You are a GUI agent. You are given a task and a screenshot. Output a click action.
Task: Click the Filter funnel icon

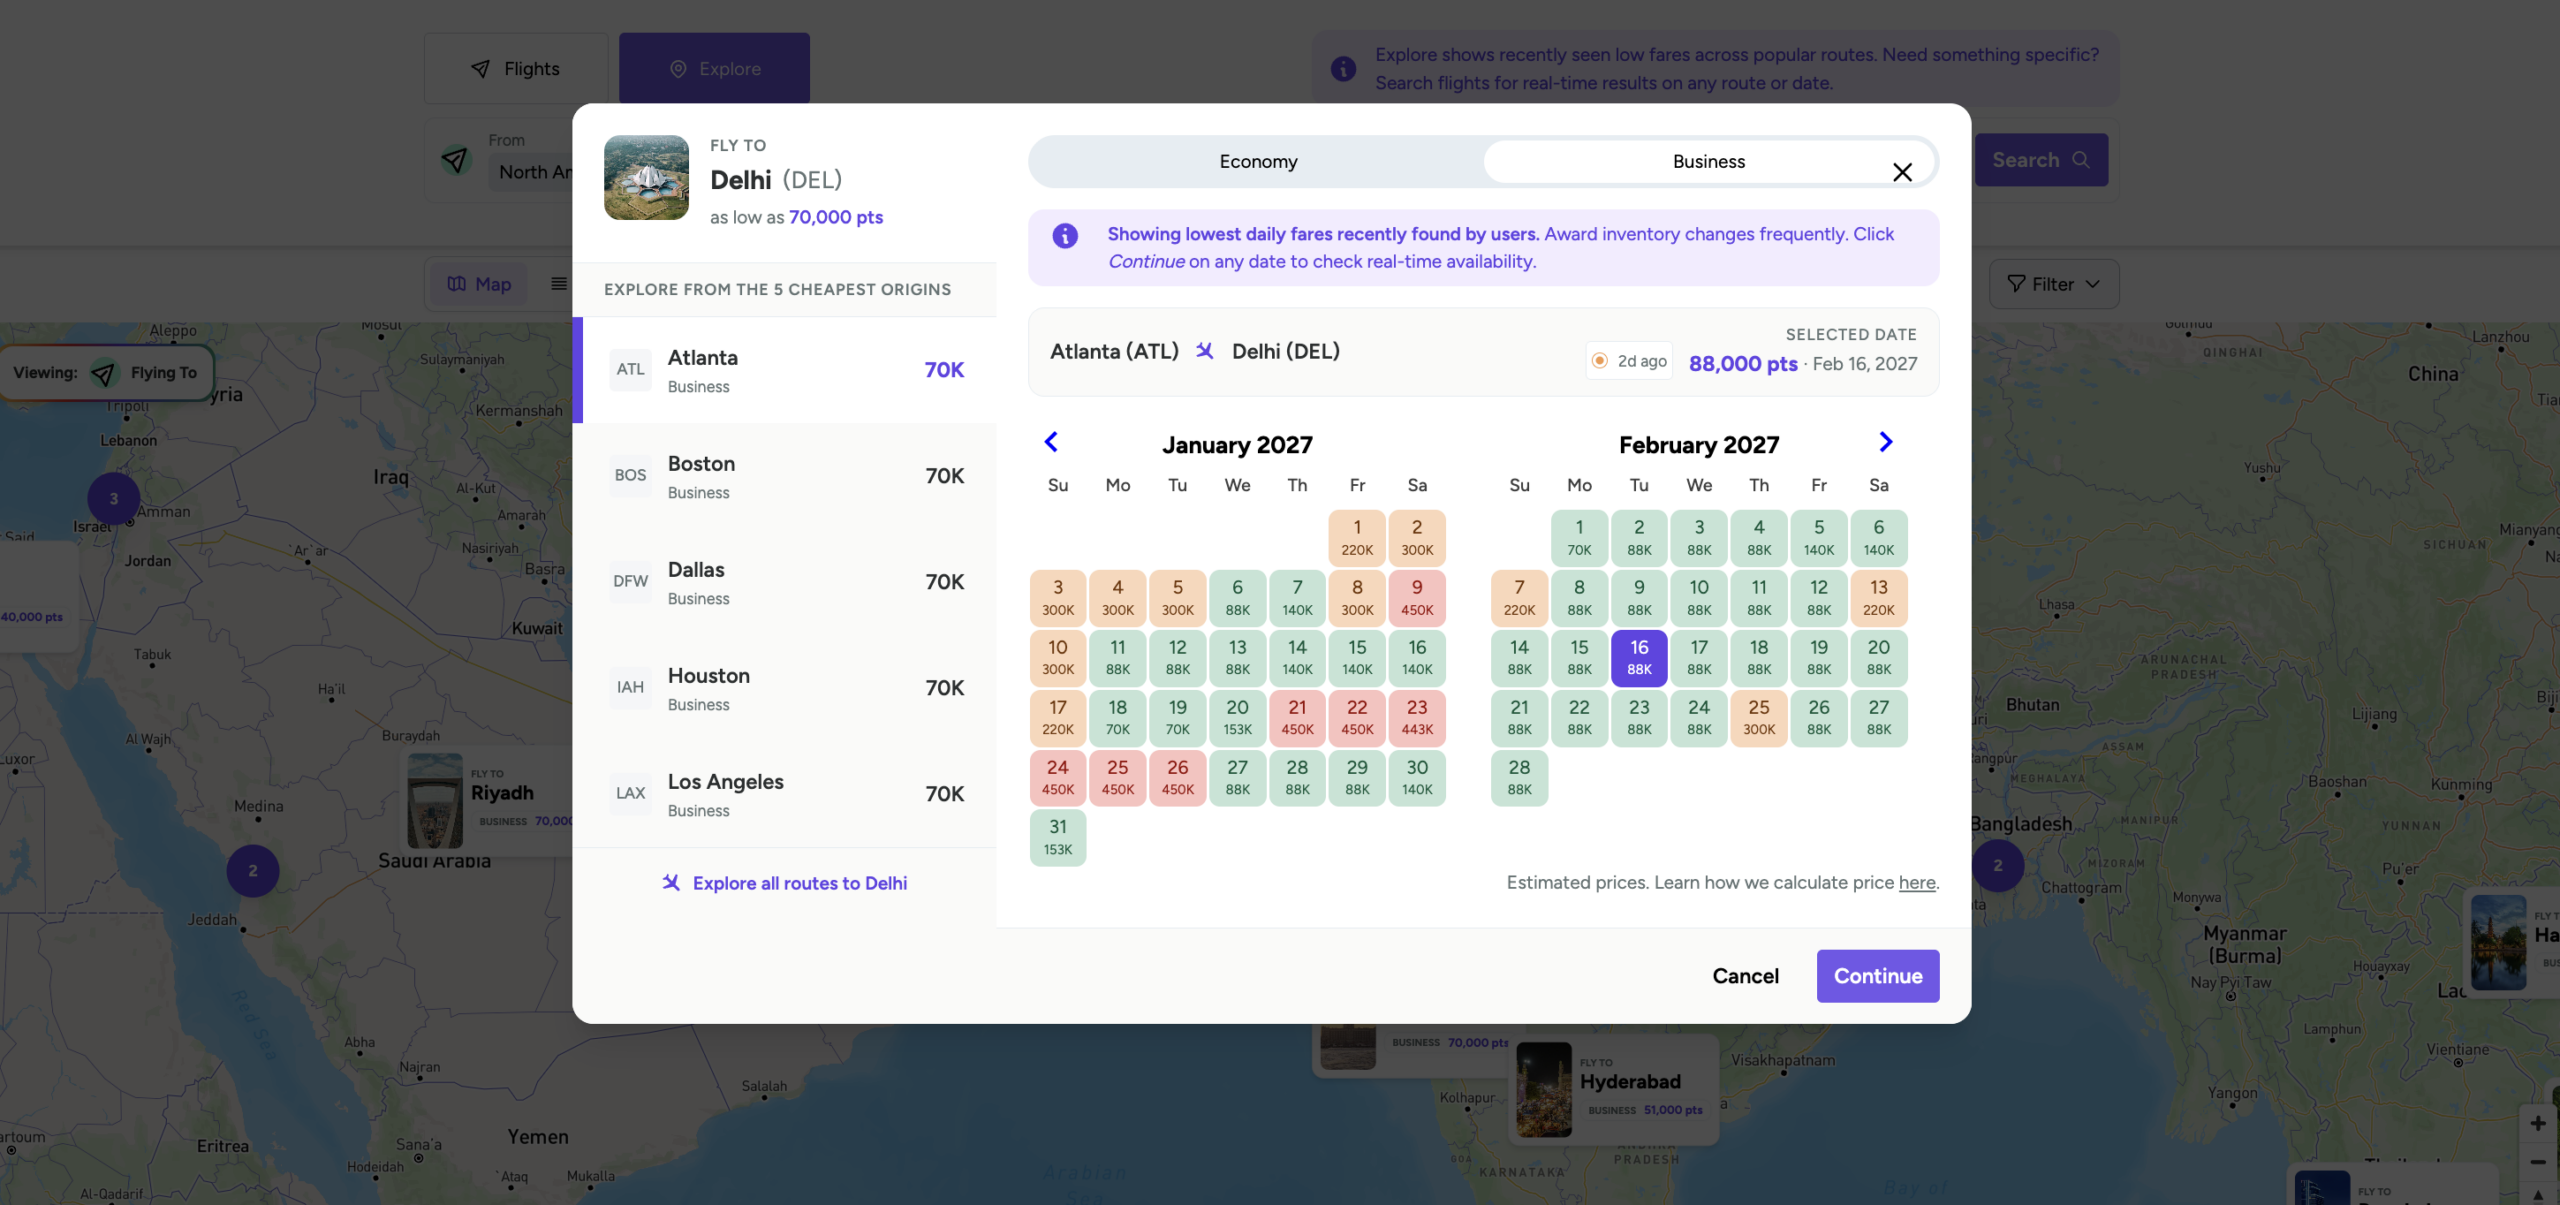[x=2016, y=284]
